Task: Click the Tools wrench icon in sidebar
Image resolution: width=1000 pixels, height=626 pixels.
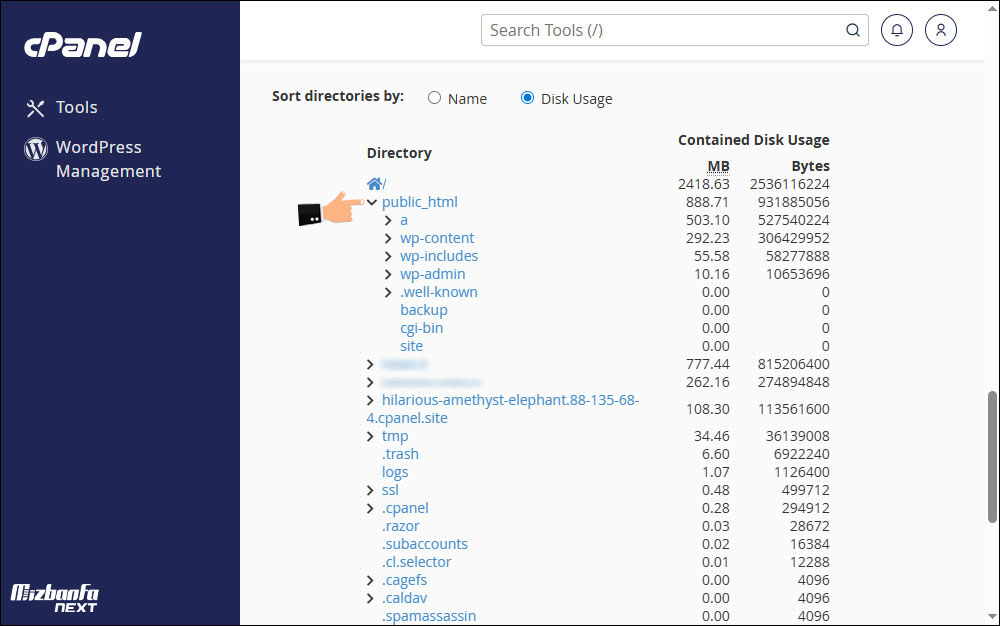Action: (36, 108)
